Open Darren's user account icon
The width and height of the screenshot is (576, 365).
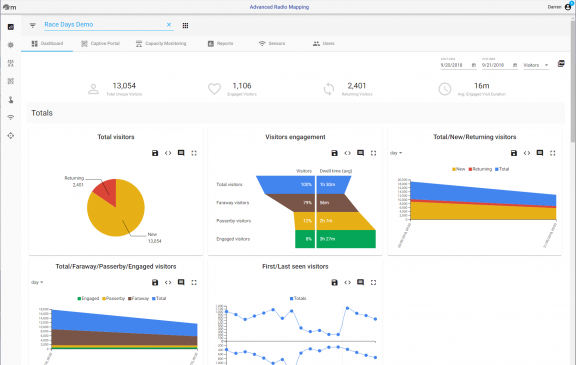point(568,7)
